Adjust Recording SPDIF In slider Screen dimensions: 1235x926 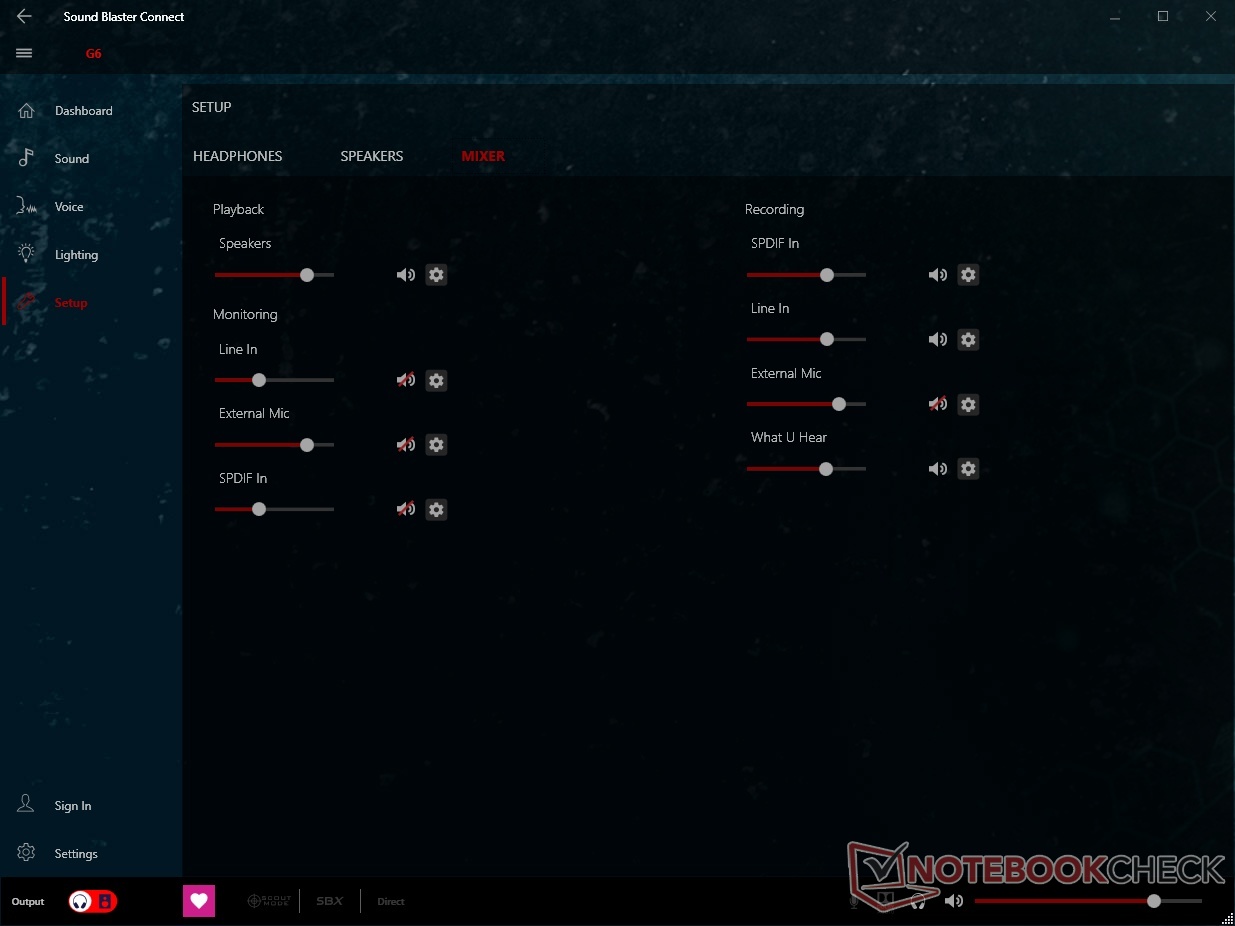click(x=806, y=275)
